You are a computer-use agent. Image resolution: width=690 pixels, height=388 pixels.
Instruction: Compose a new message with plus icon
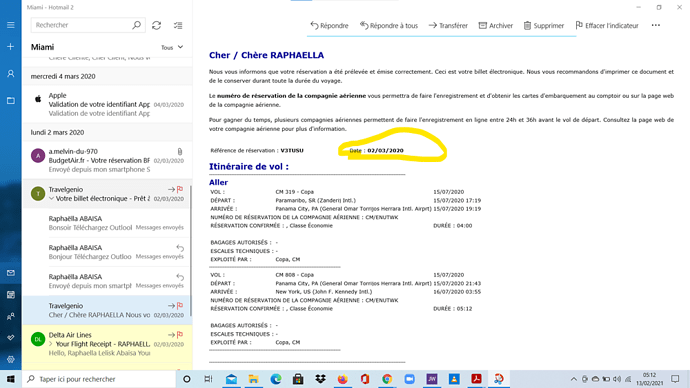click(11, 47)
